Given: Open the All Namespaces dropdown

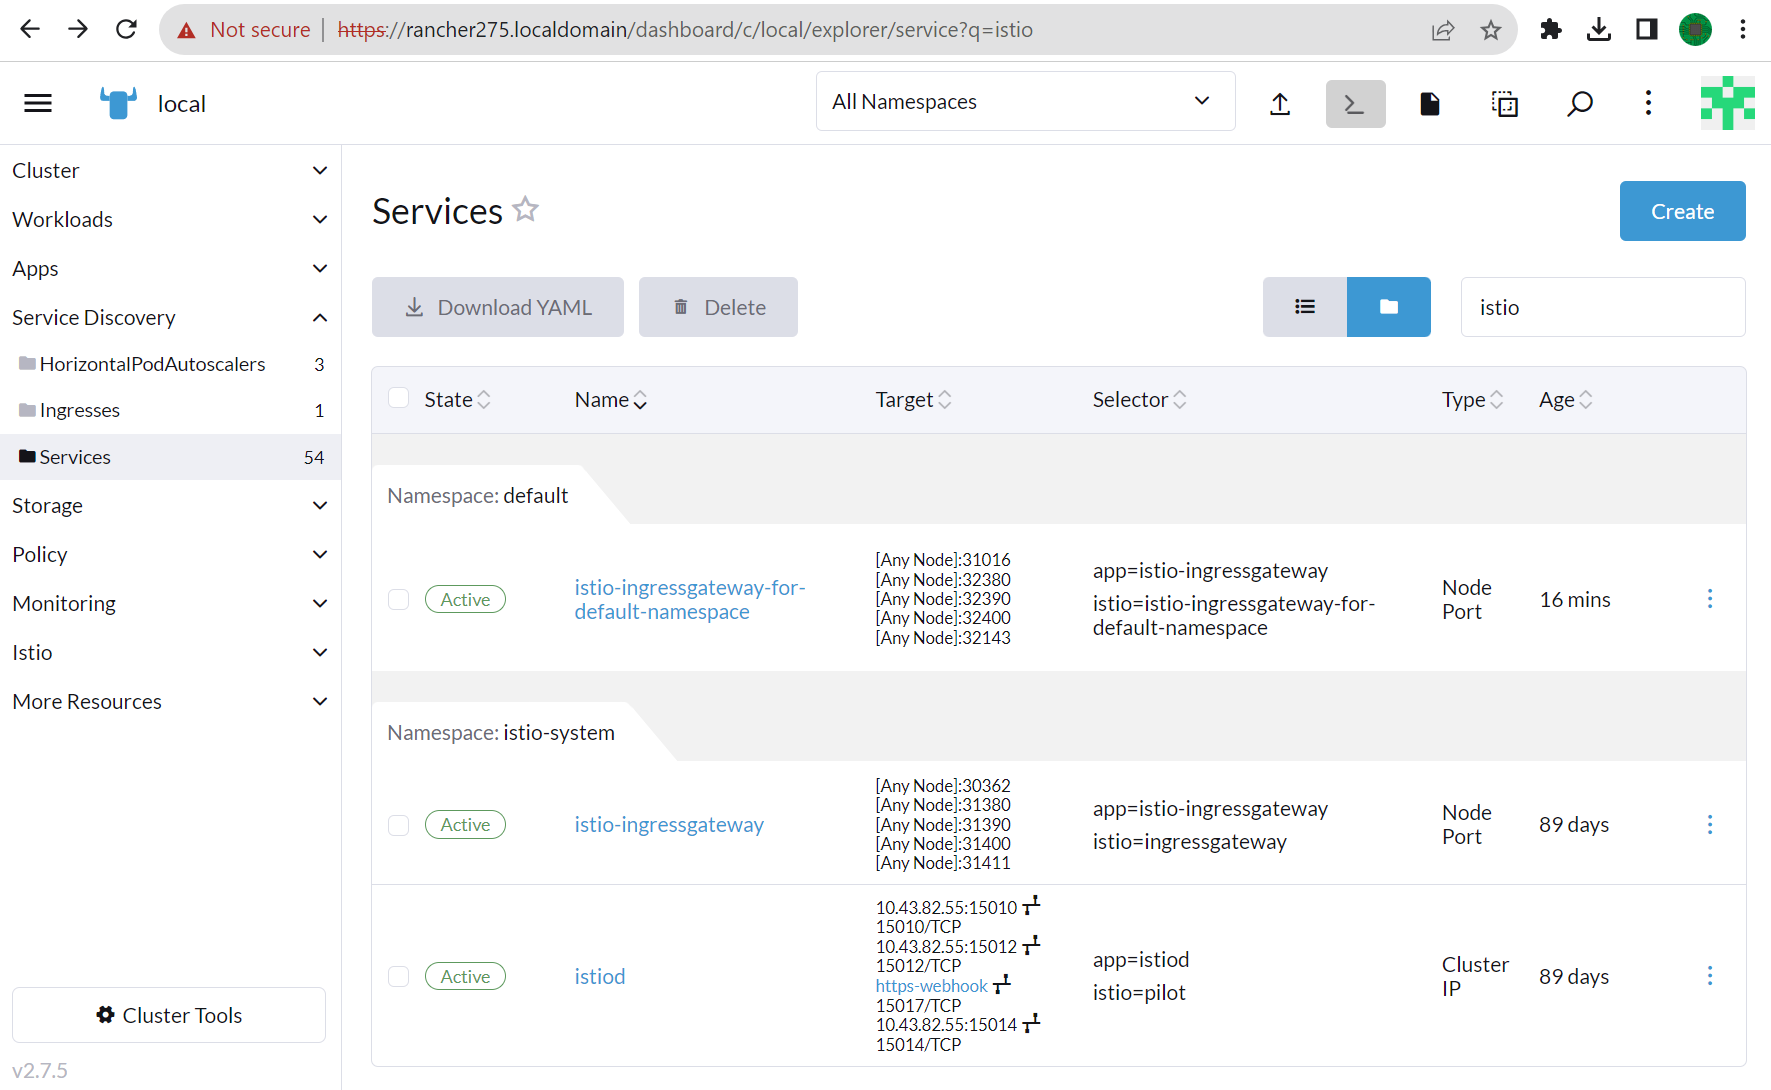Looking at the screenshot, I should point(1025,102).
